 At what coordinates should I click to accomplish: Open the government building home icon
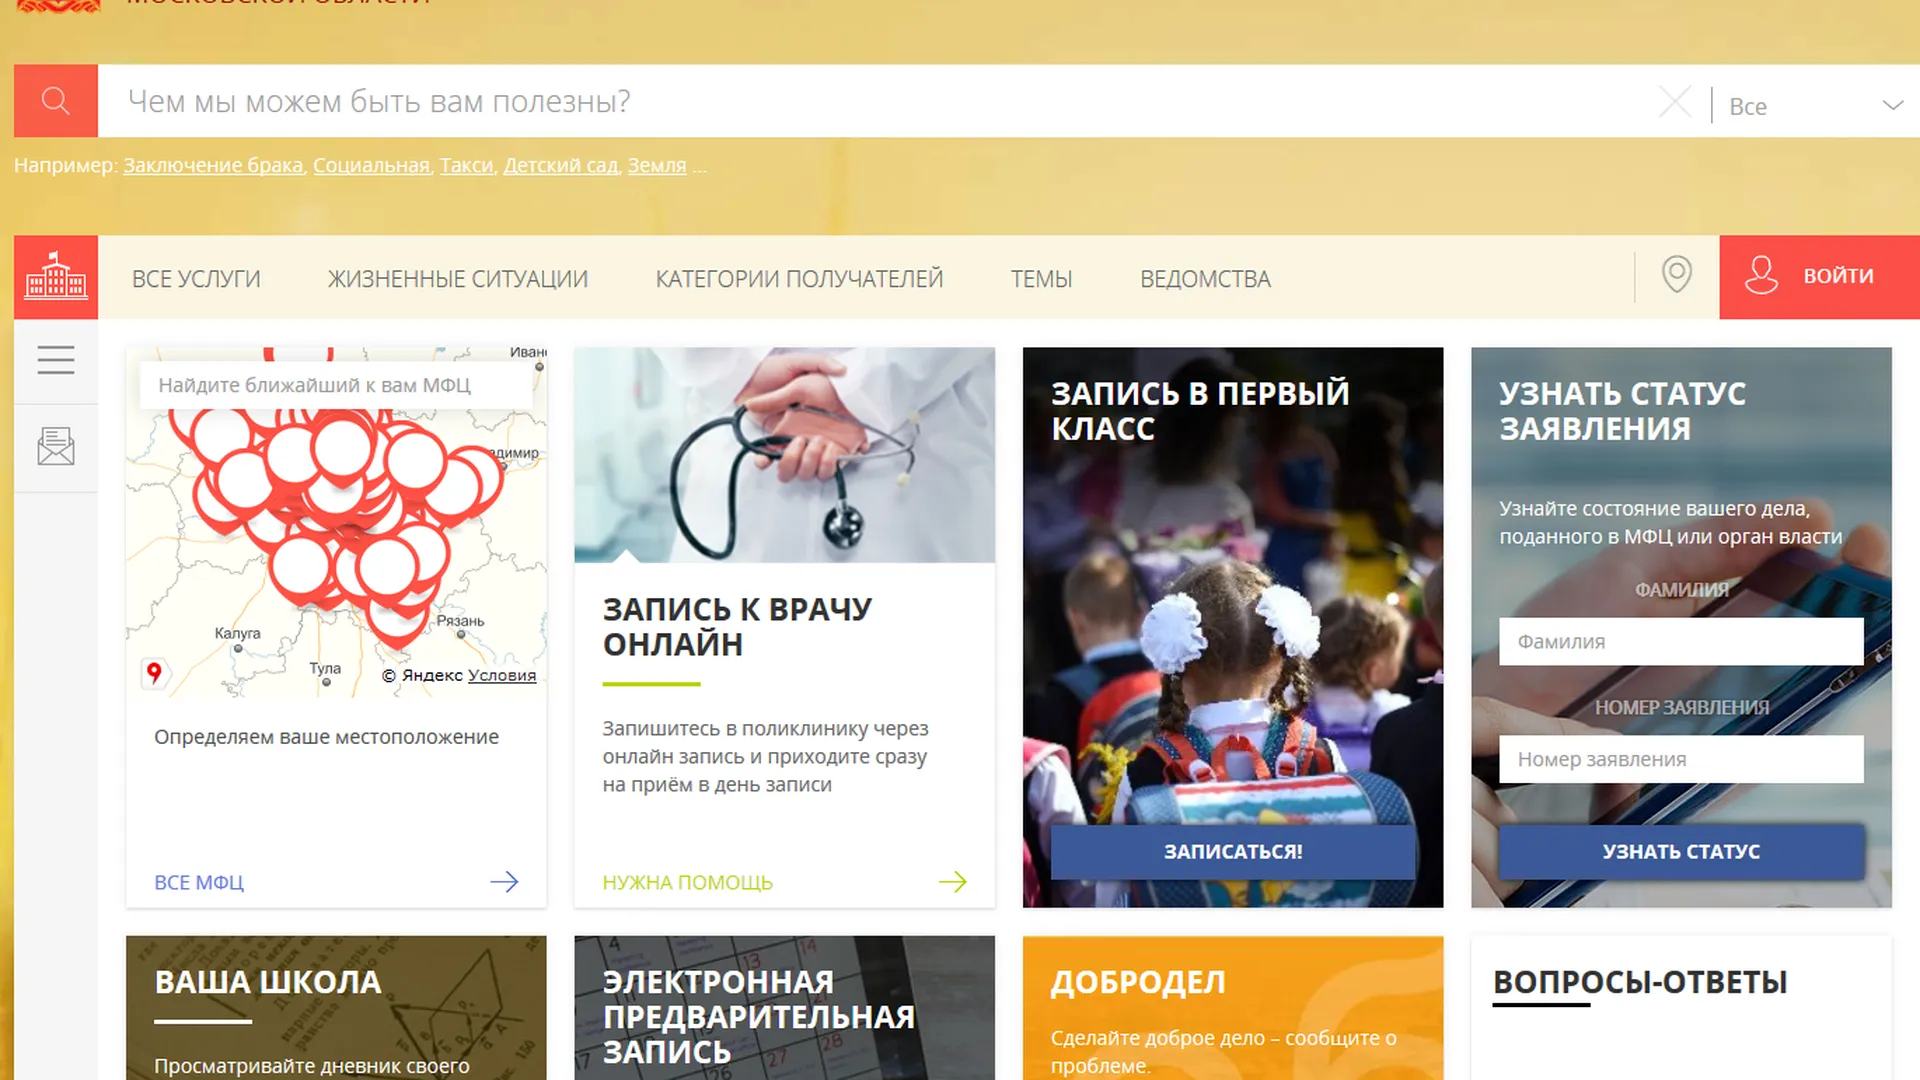pyautogui.click(x=56, y=277)
